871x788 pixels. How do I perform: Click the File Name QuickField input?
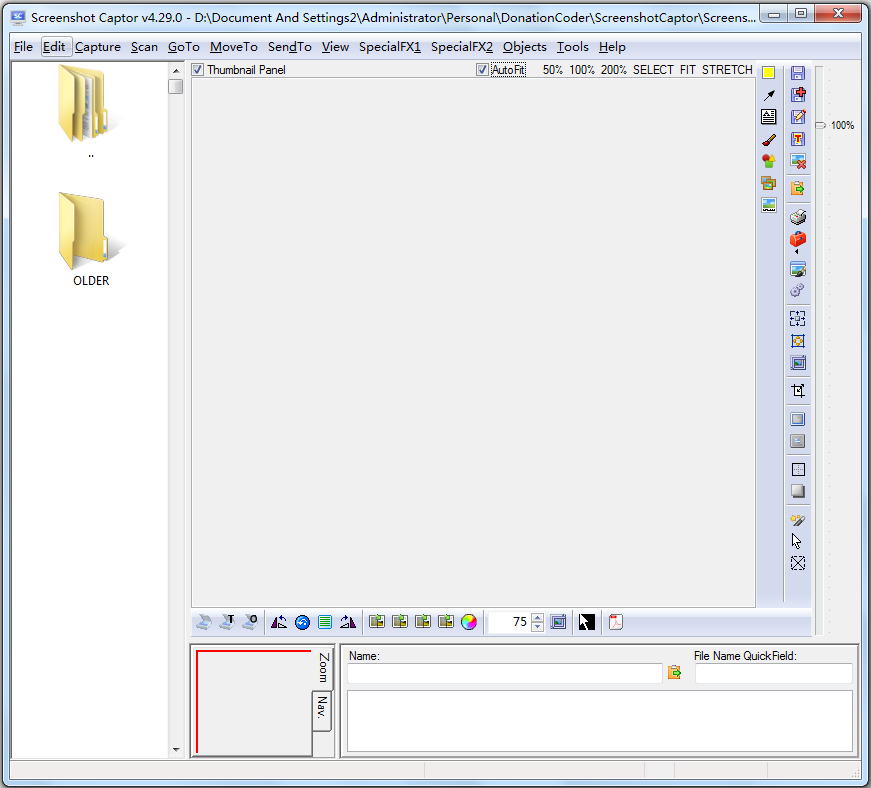[x=773, y=673]
